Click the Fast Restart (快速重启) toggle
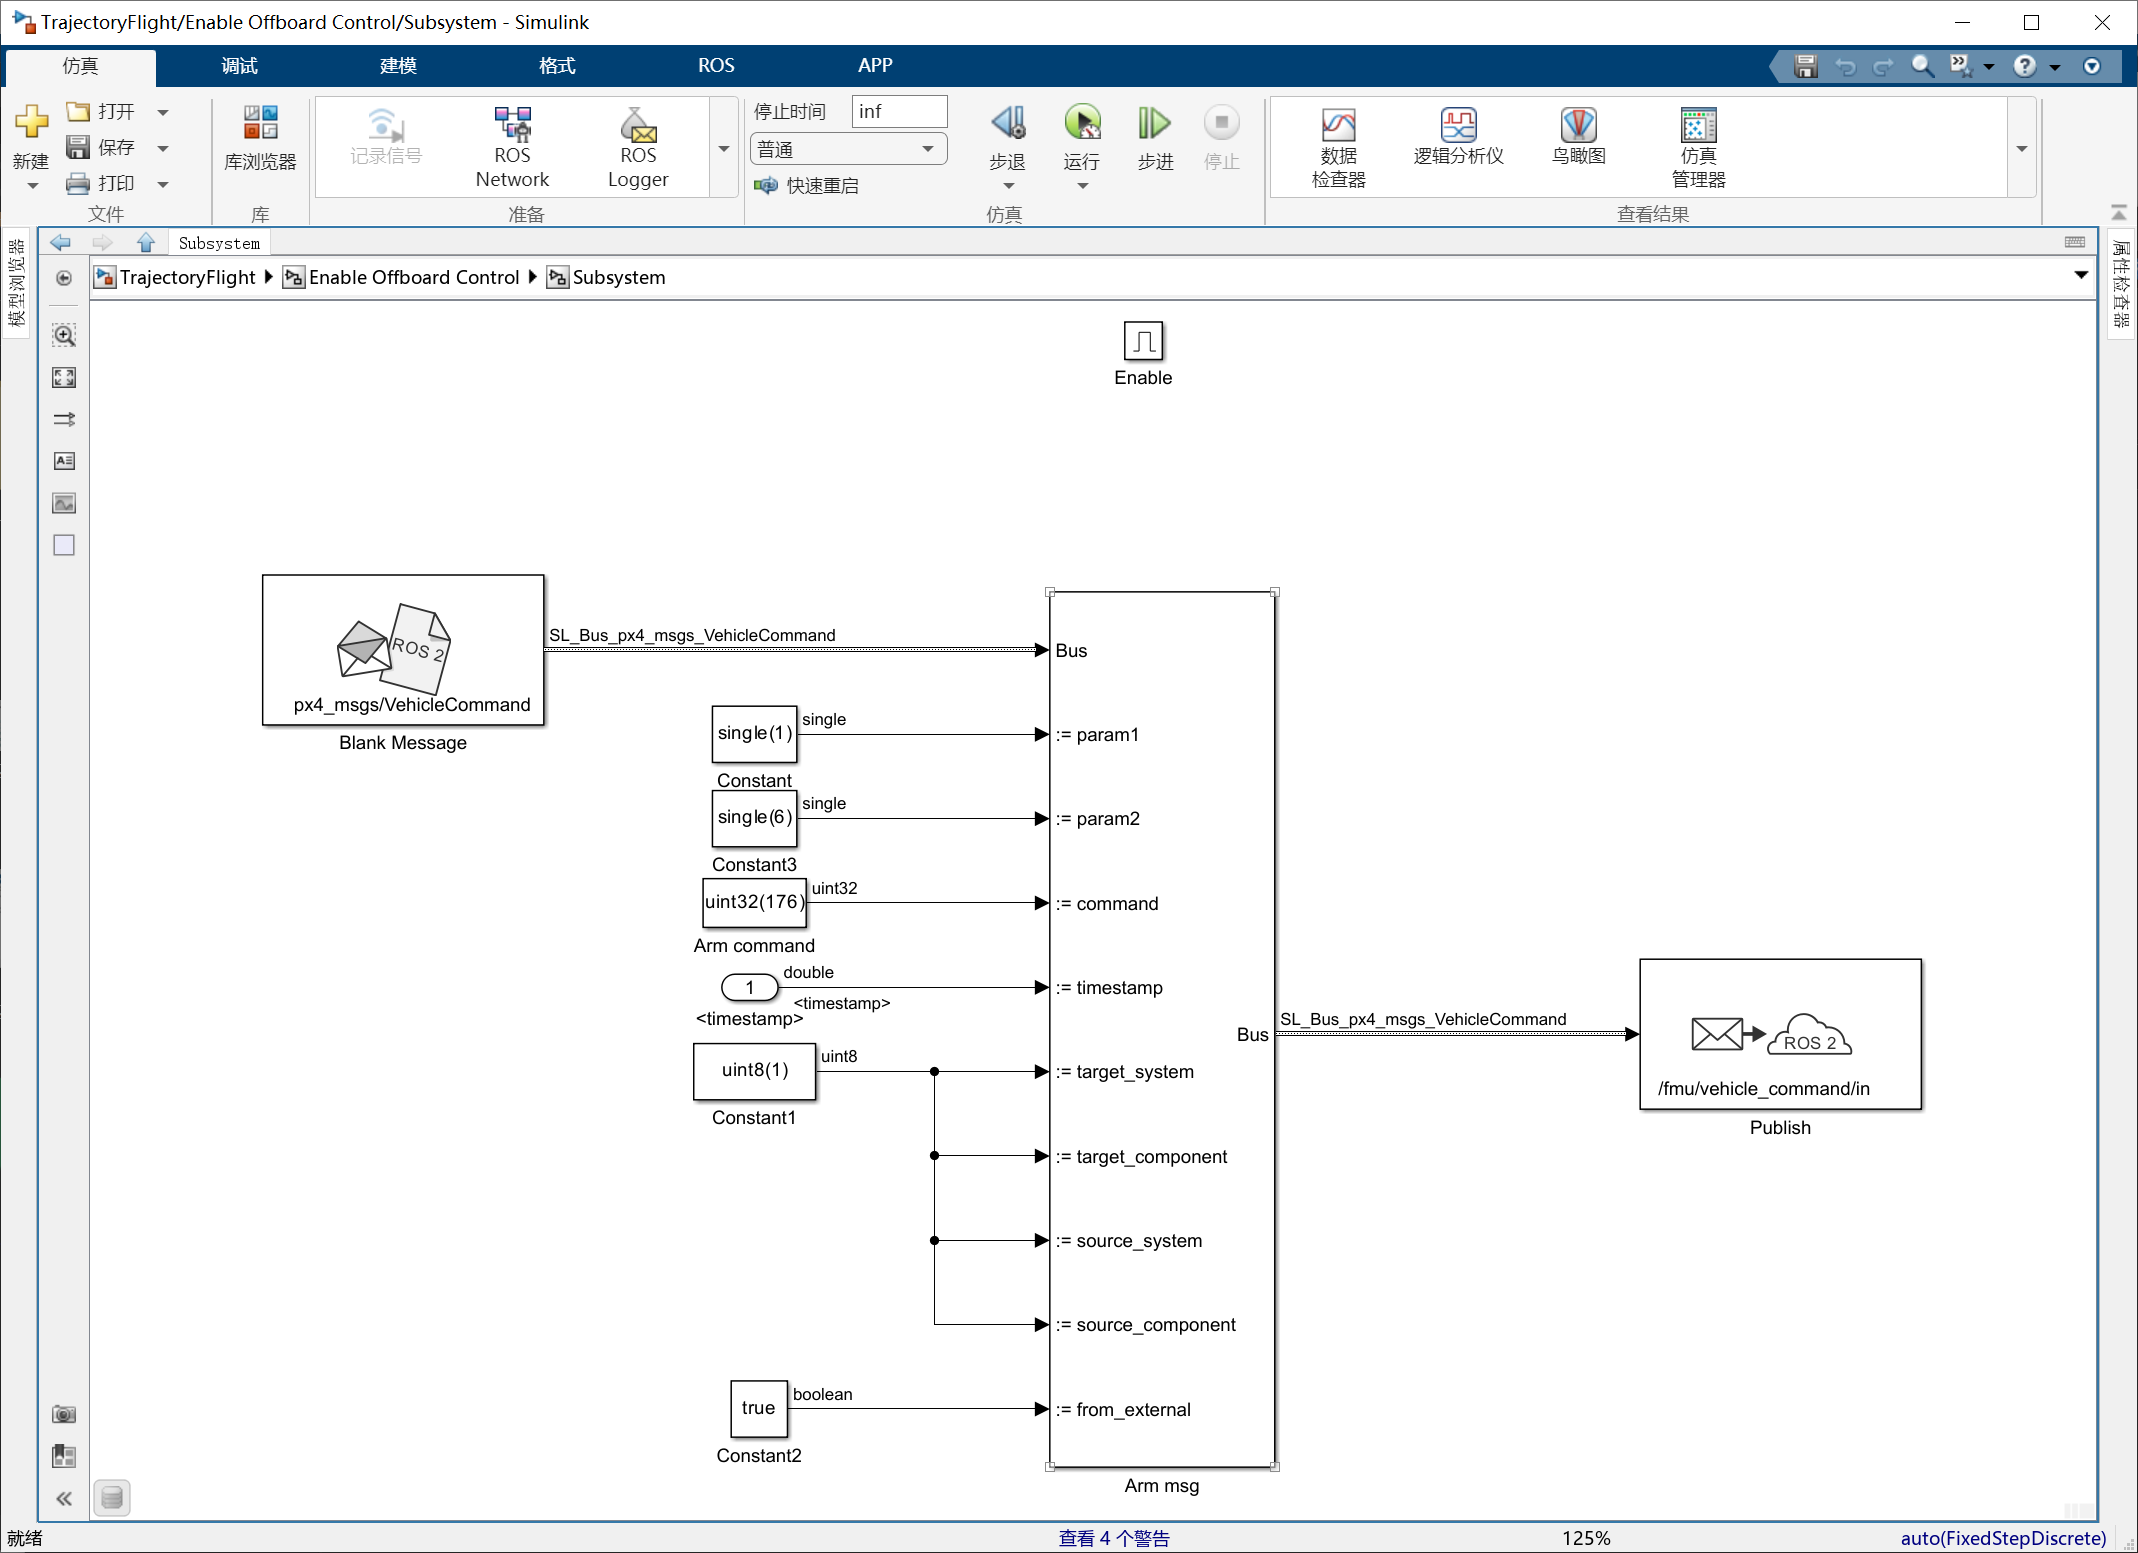Screen dimensions: 2138x1553 pos(807,185)
